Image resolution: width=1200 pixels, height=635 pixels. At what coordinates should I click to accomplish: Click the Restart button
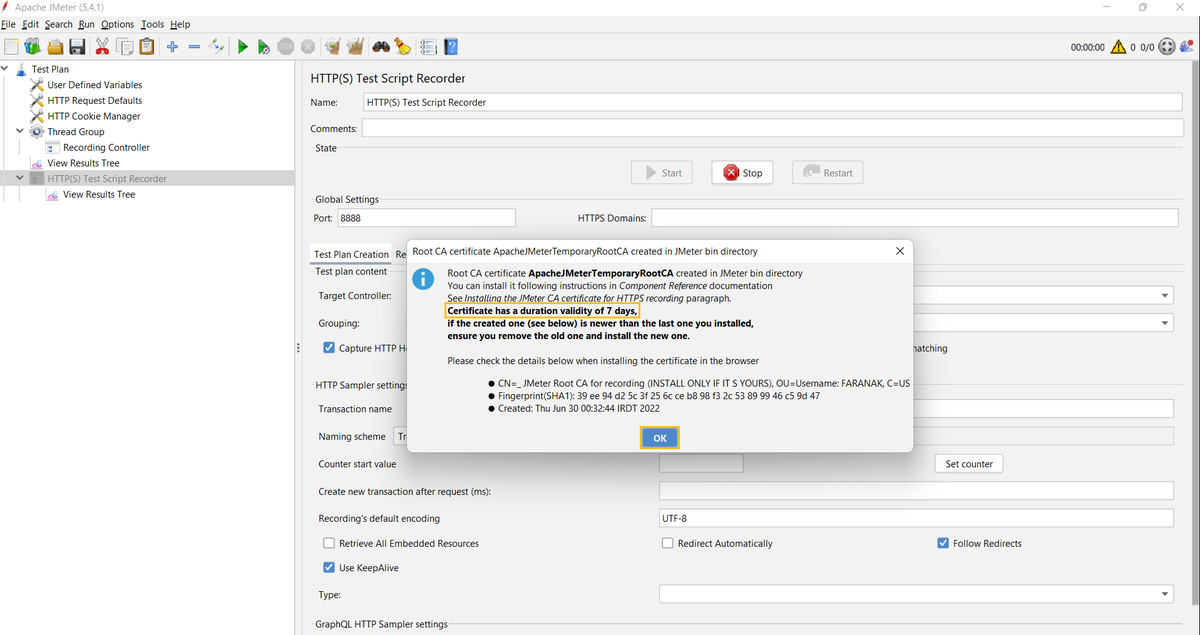(x=828, y=173)
